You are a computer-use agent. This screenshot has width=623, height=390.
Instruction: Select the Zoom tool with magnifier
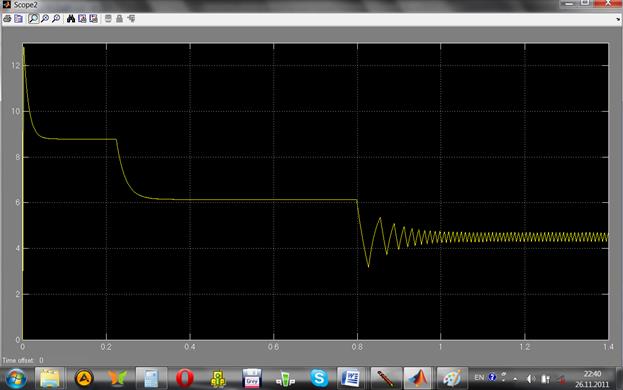click(33, 19)
